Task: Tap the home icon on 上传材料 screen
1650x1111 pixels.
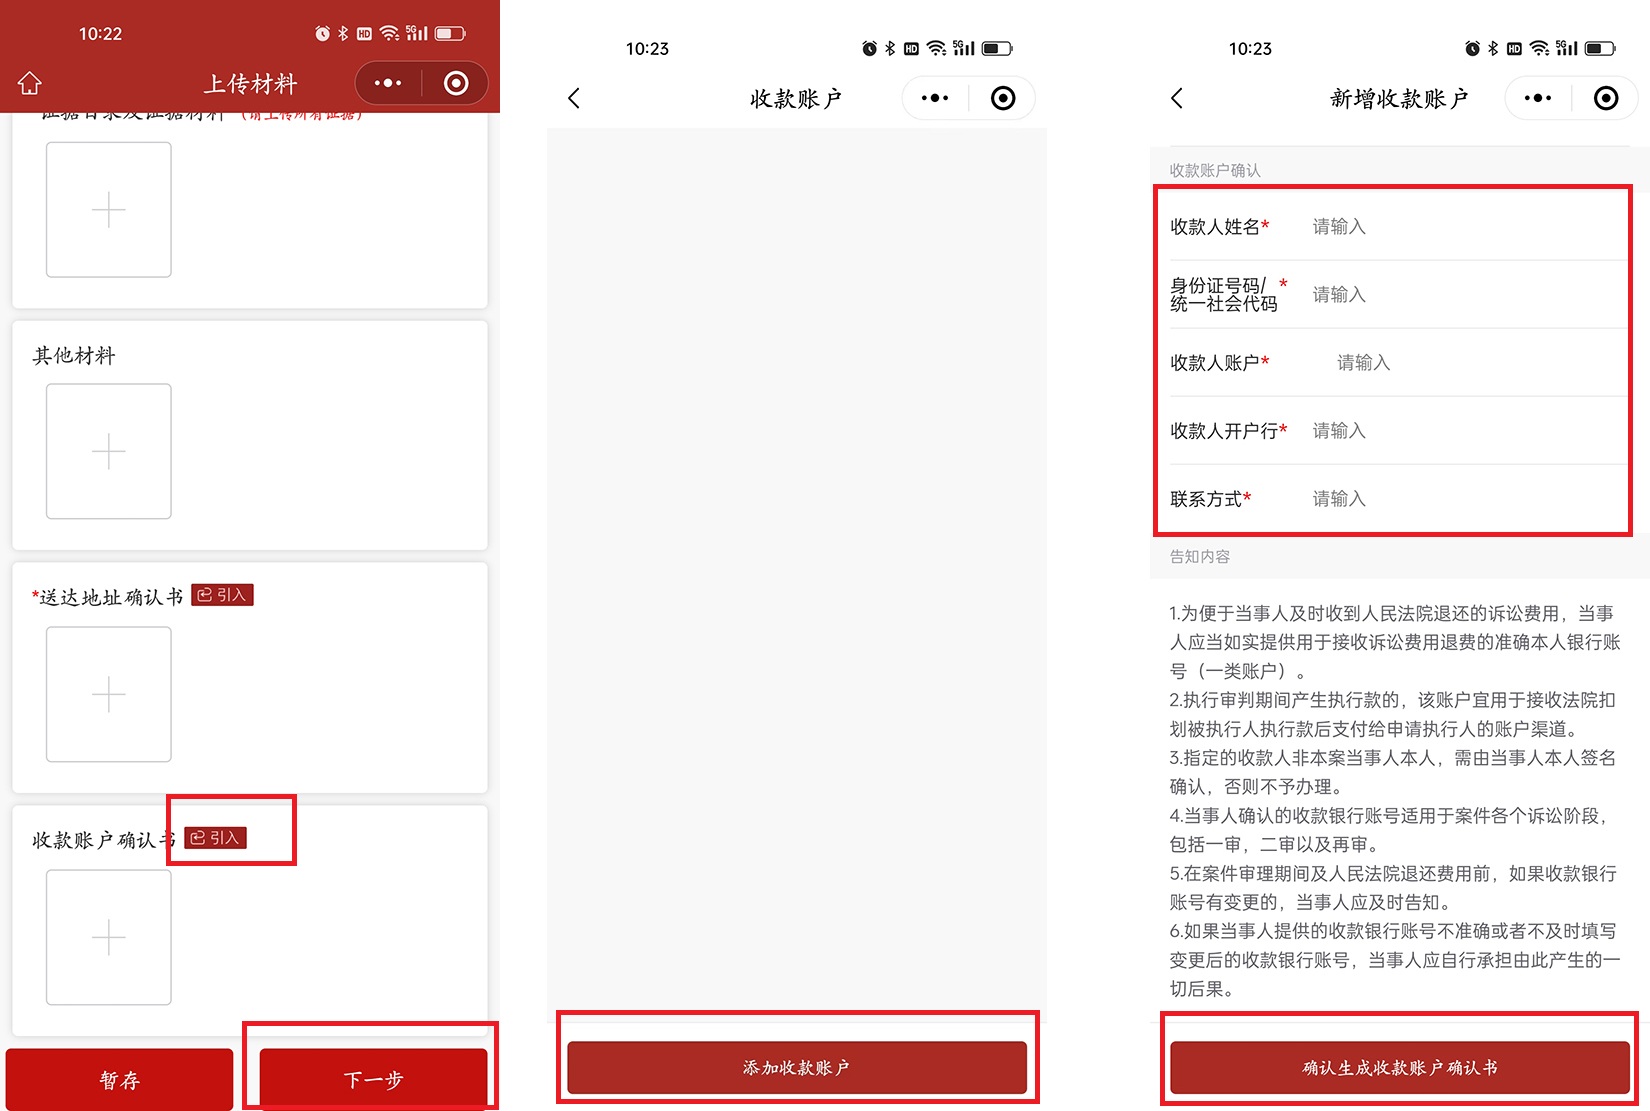Action: (30, 83)
